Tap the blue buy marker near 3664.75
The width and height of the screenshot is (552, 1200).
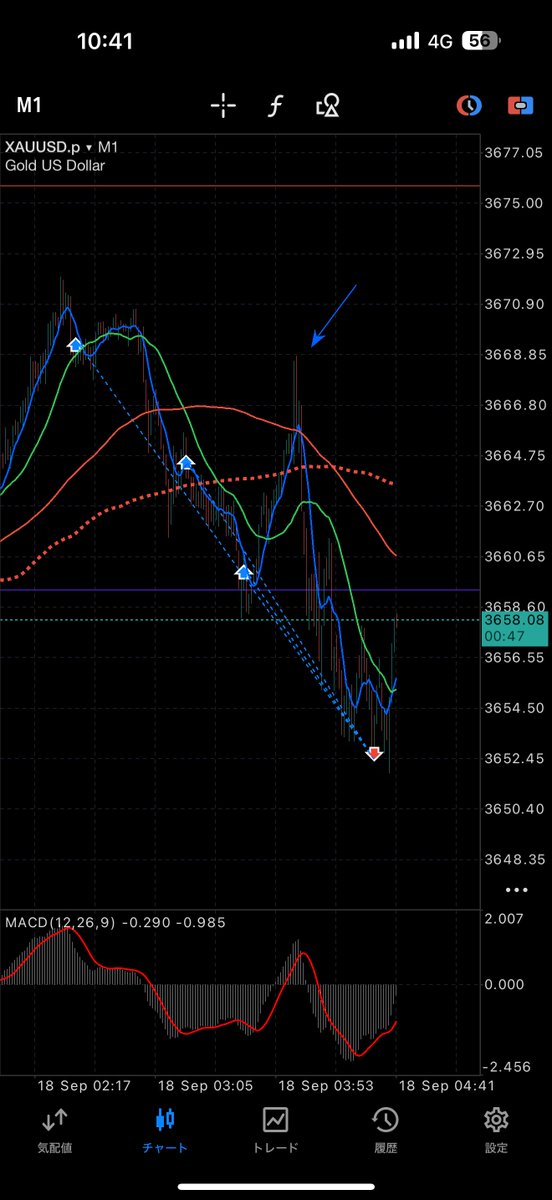click(x=186, y=462)
